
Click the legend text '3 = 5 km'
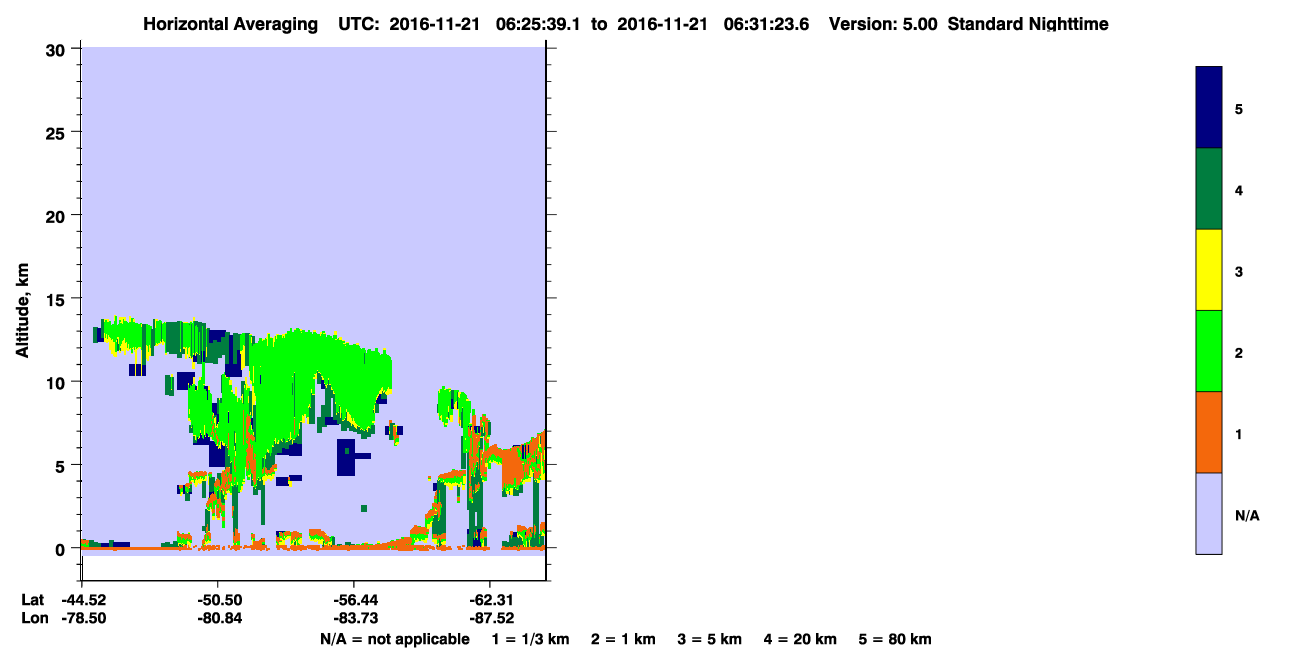[x=710, y=639]
